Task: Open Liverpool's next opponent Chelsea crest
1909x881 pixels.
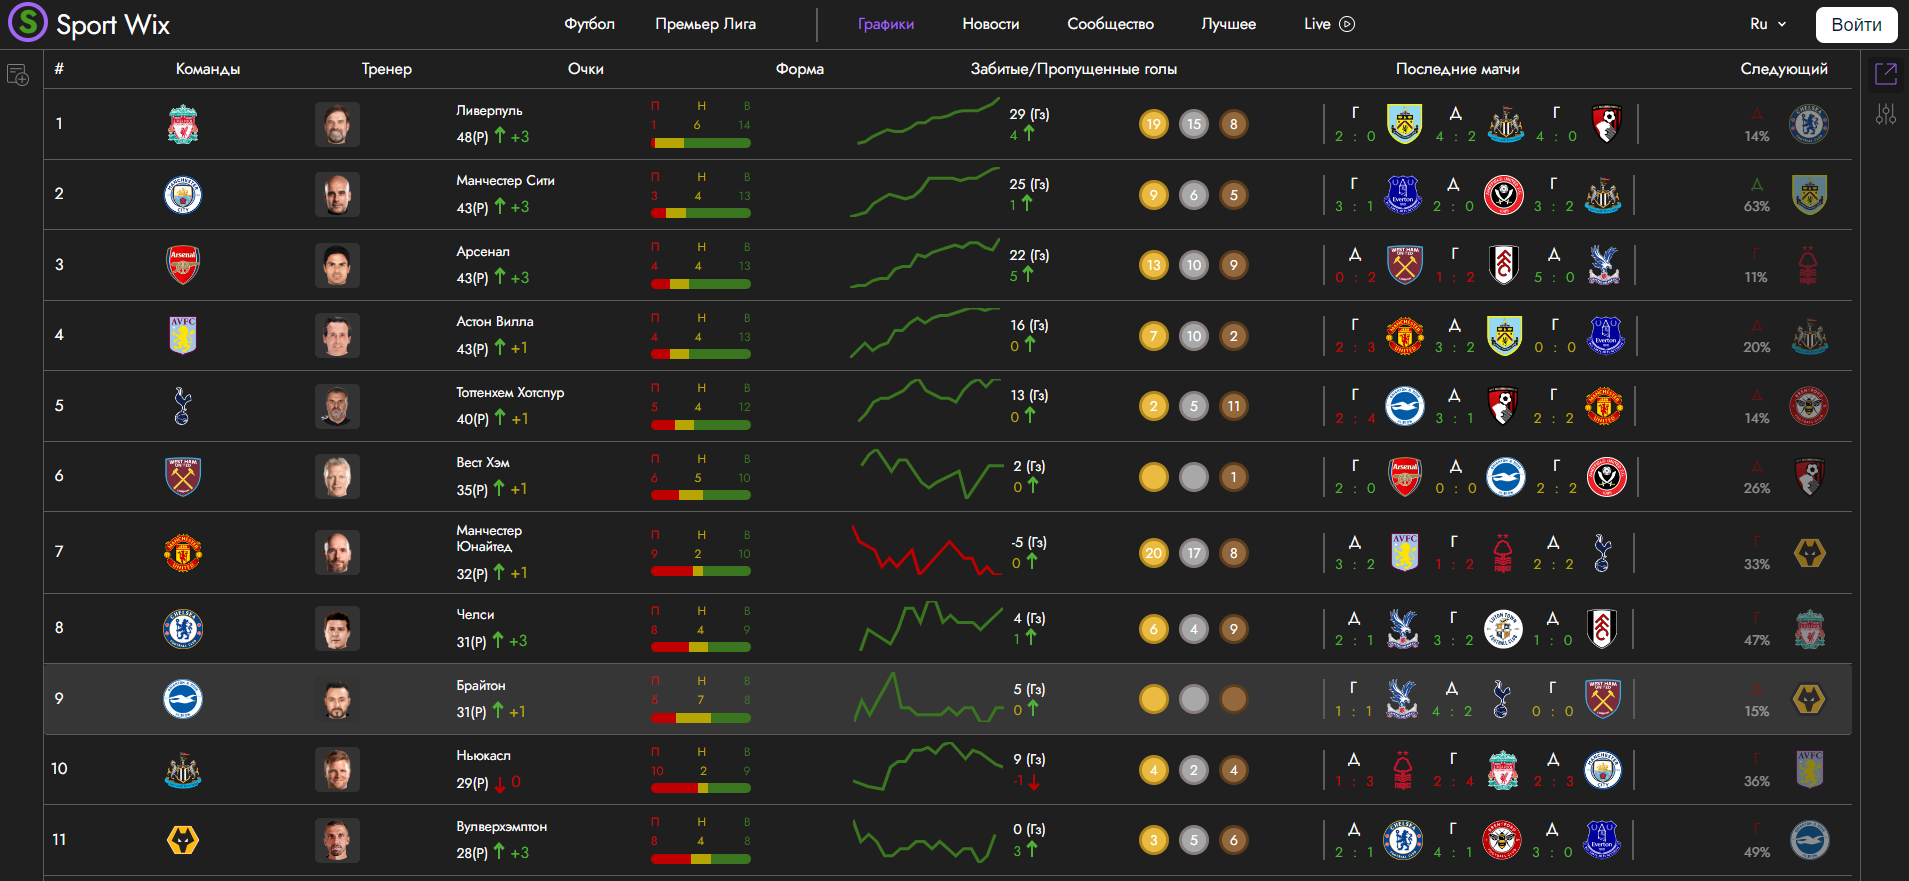Action: tap(1809, 124)
